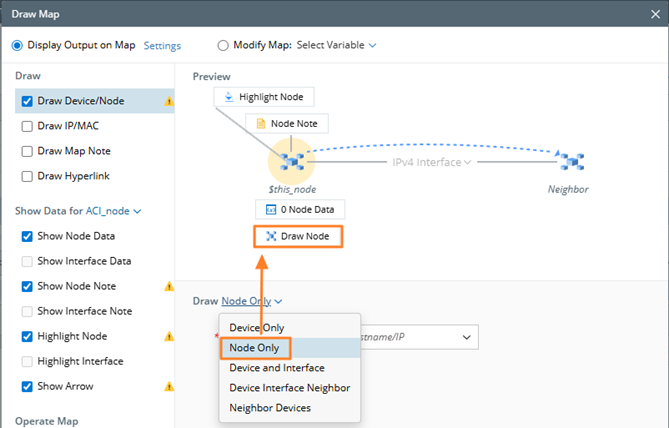Click the 0 Node Data icon
The width and height of the screenshot is (669, 428).
click(270, 210)
